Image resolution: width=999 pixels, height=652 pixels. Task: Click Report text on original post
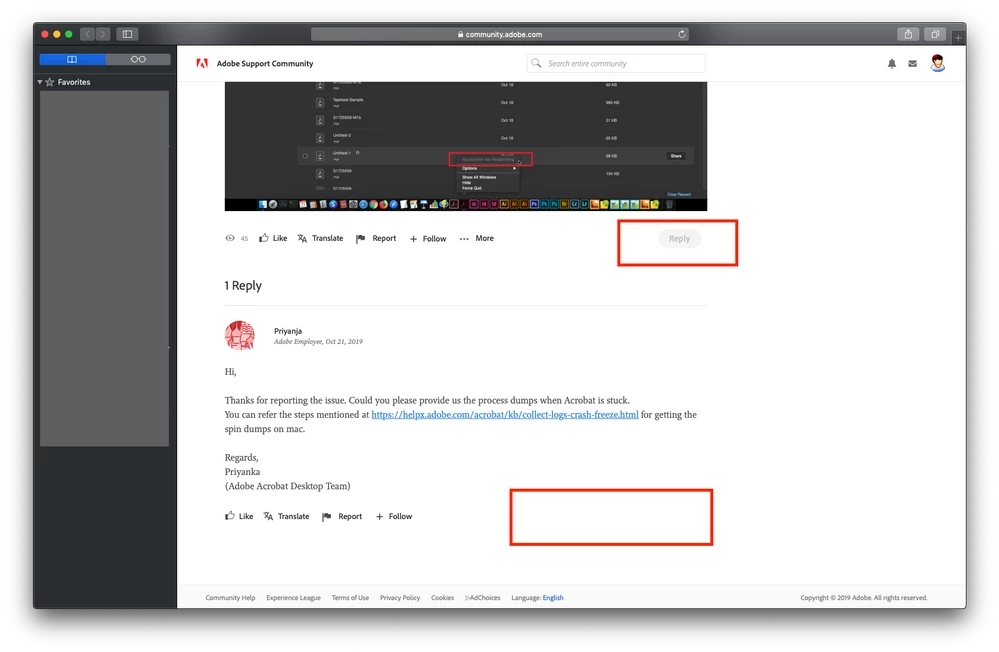click(x=384, y=238)
